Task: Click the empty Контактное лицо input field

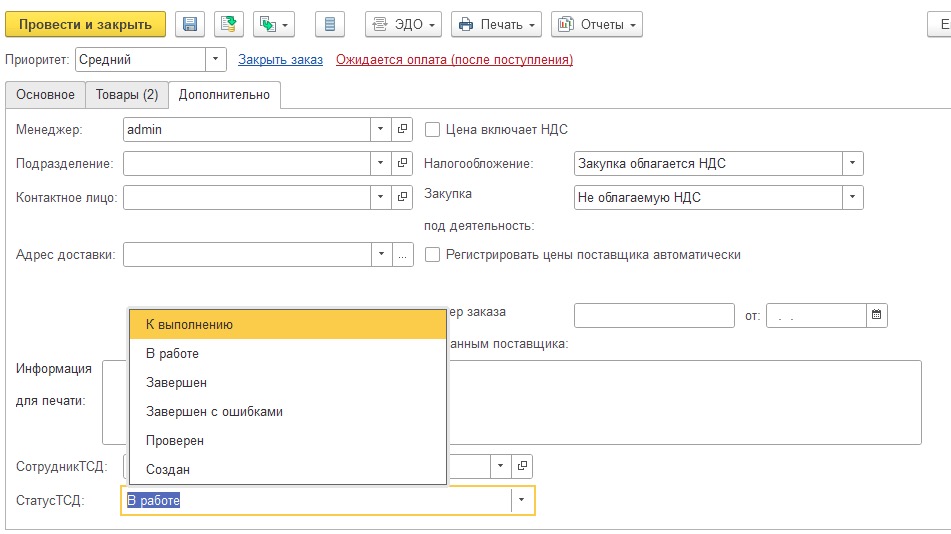Action: point(247,197)
